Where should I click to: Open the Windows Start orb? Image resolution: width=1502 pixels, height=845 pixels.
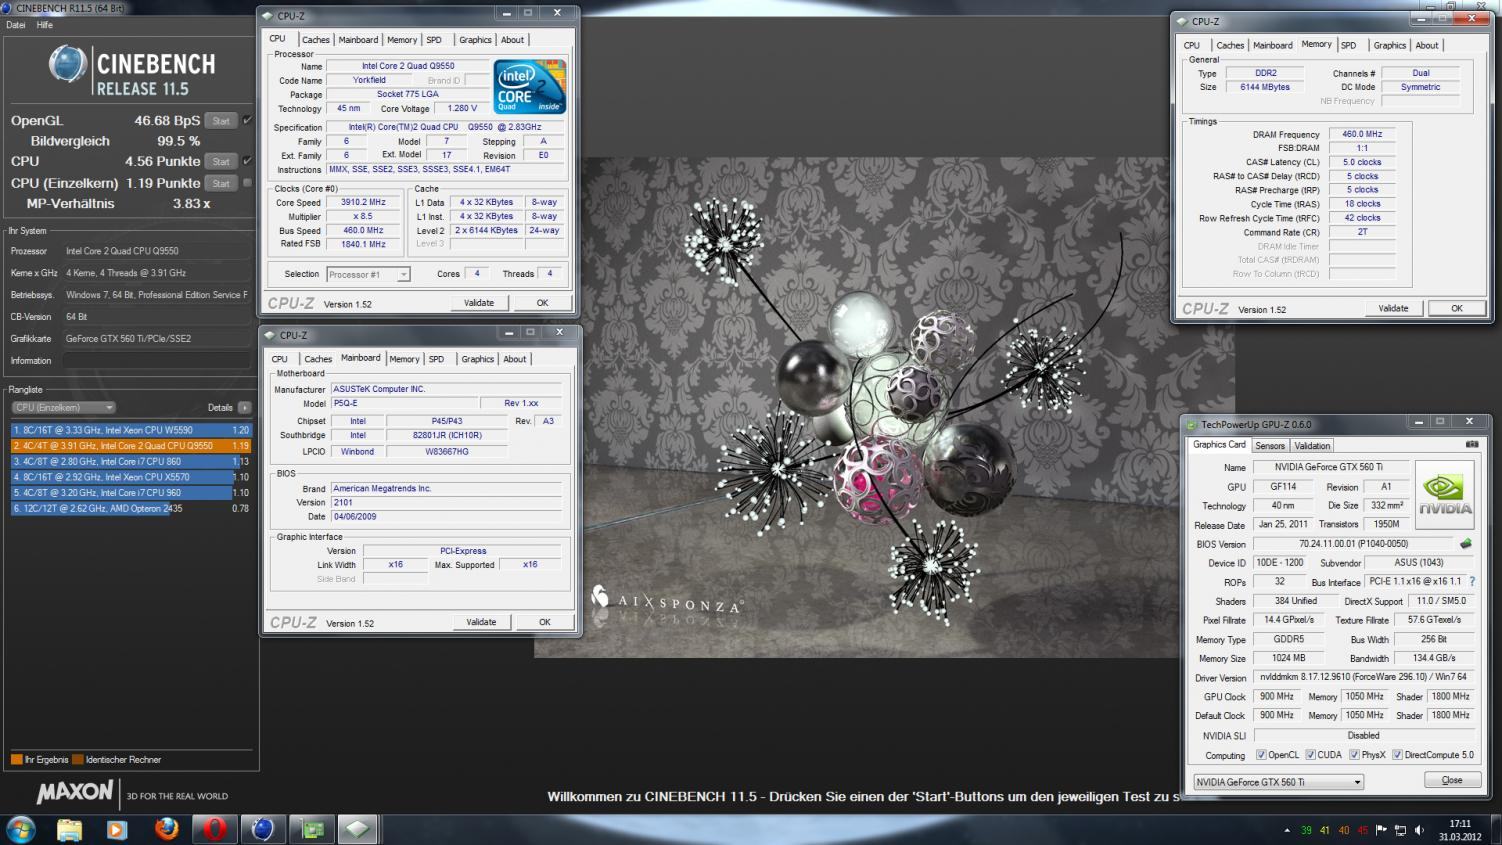coord(21,829)
